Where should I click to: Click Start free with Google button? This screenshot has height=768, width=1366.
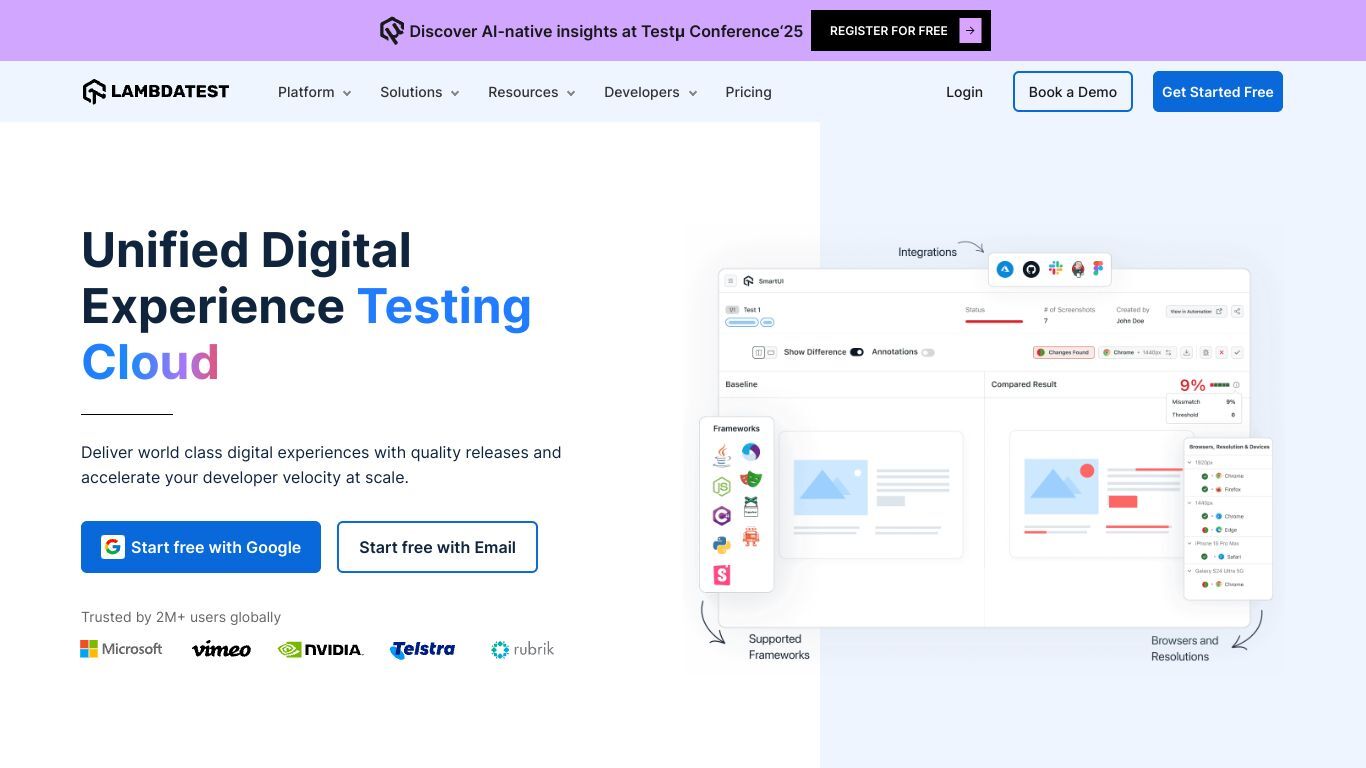click(x=201, y=547)
